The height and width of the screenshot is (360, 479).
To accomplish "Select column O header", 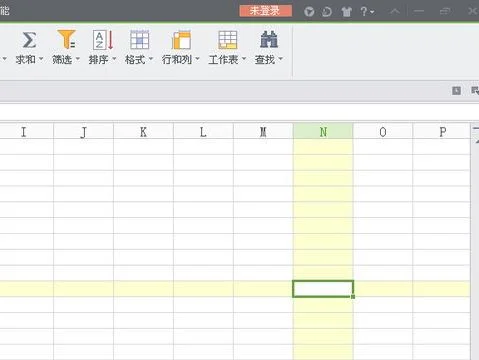I will click(x=383, y=132).
